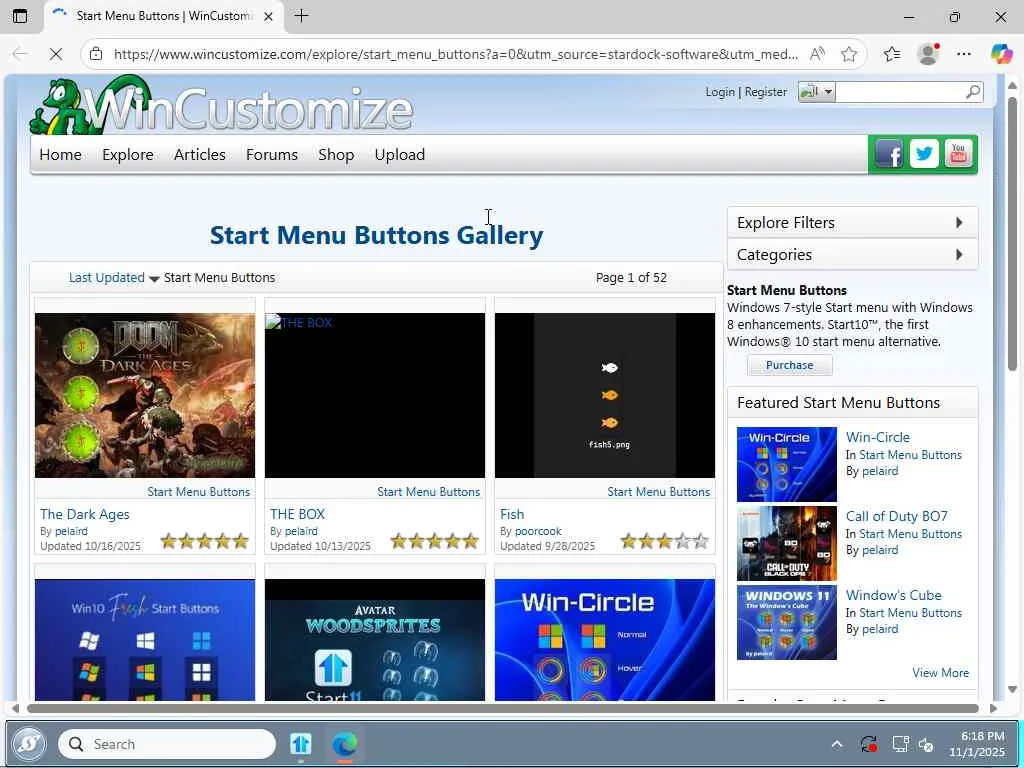Click the vertical page scrollbar
Screen dimensions: 1024x768
pyautogui.click(x=1012, y=234)
